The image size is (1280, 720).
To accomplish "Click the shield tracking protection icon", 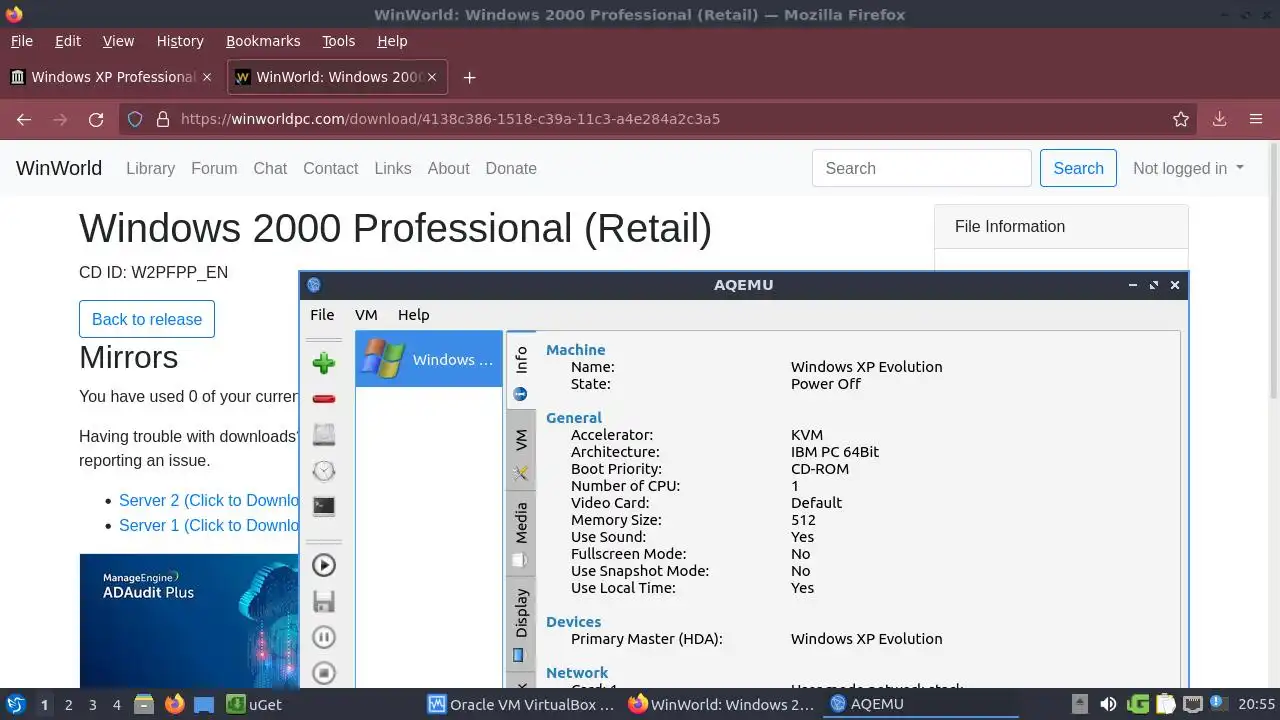I will pyautogui.click(x=136, y=119).
